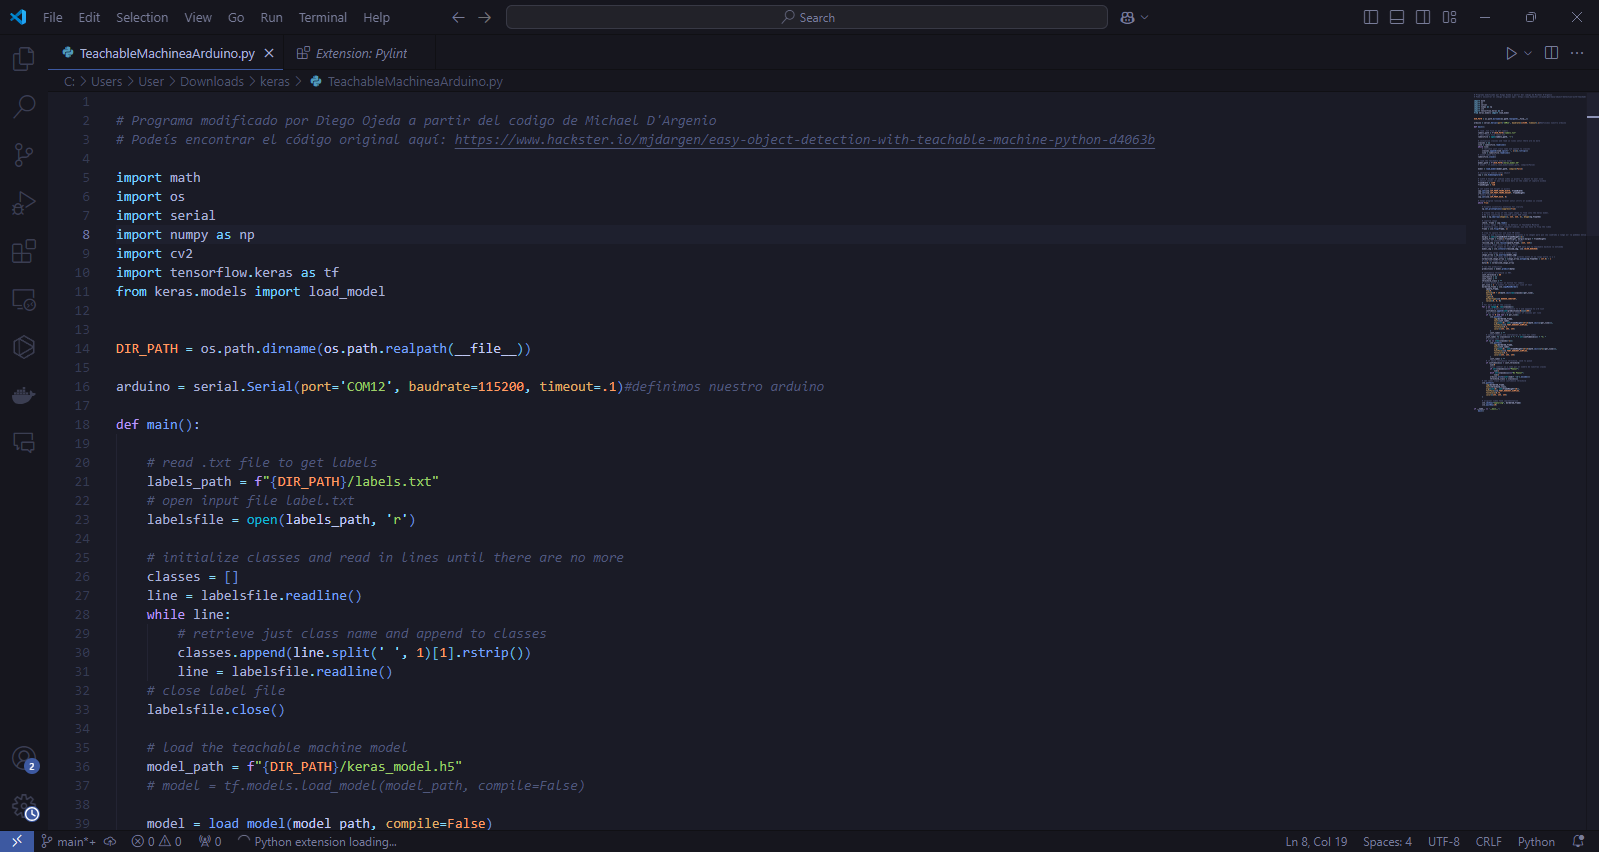
Task: Expand the Downloads breadcrumb segment
Action: click(212, 81)
